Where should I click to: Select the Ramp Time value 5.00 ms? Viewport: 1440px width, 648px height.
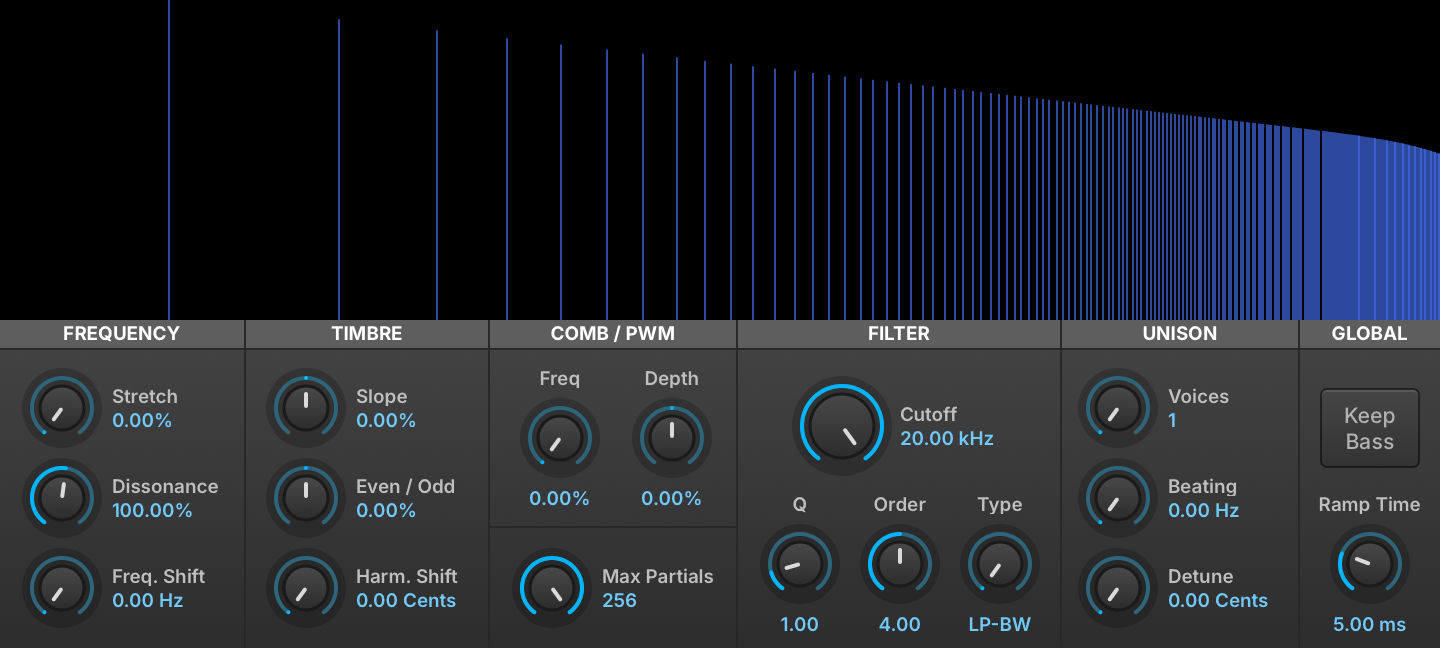[x=1369, y=625]
